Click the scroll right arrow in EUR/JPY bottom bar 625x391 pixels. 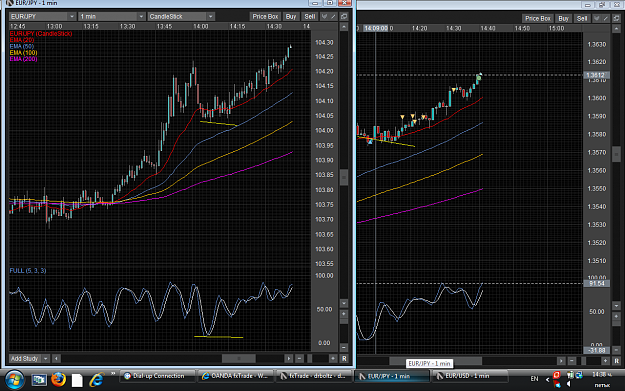(289, 359)
